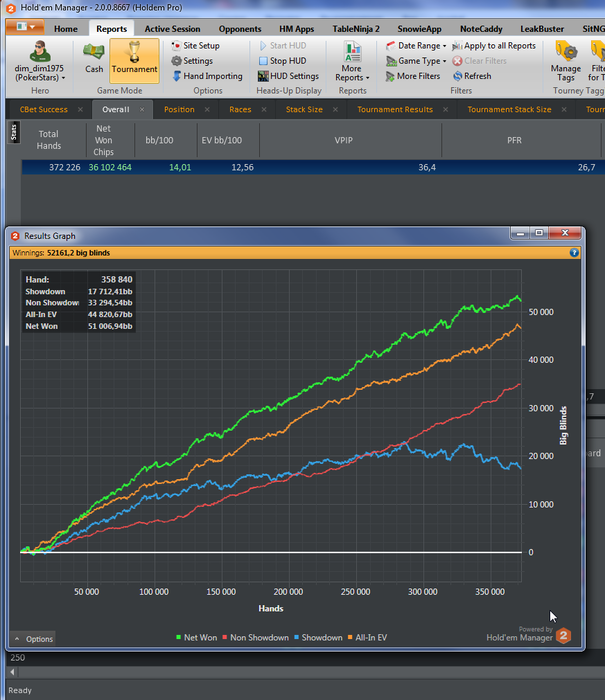Open More Filters

pyautogui.click(x=413, y=76)
